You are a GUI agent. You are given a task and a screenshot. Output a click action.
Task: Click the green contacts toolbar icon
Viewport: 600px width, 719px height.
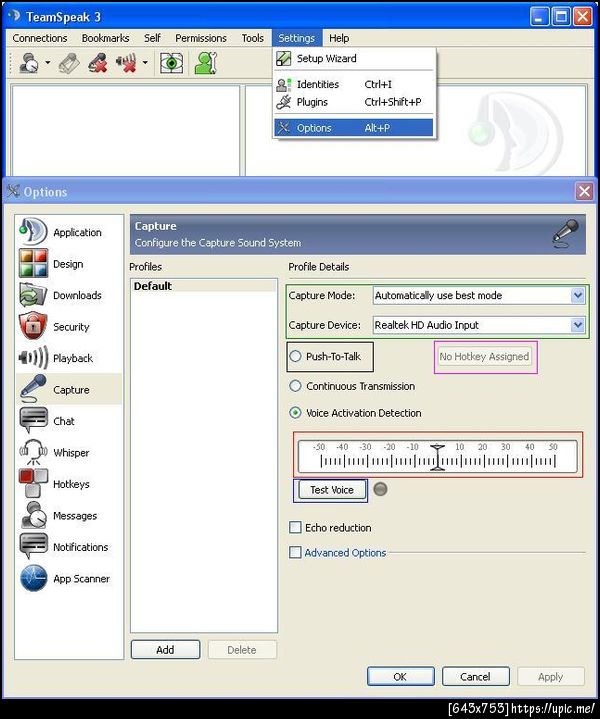tap(206, 63)
